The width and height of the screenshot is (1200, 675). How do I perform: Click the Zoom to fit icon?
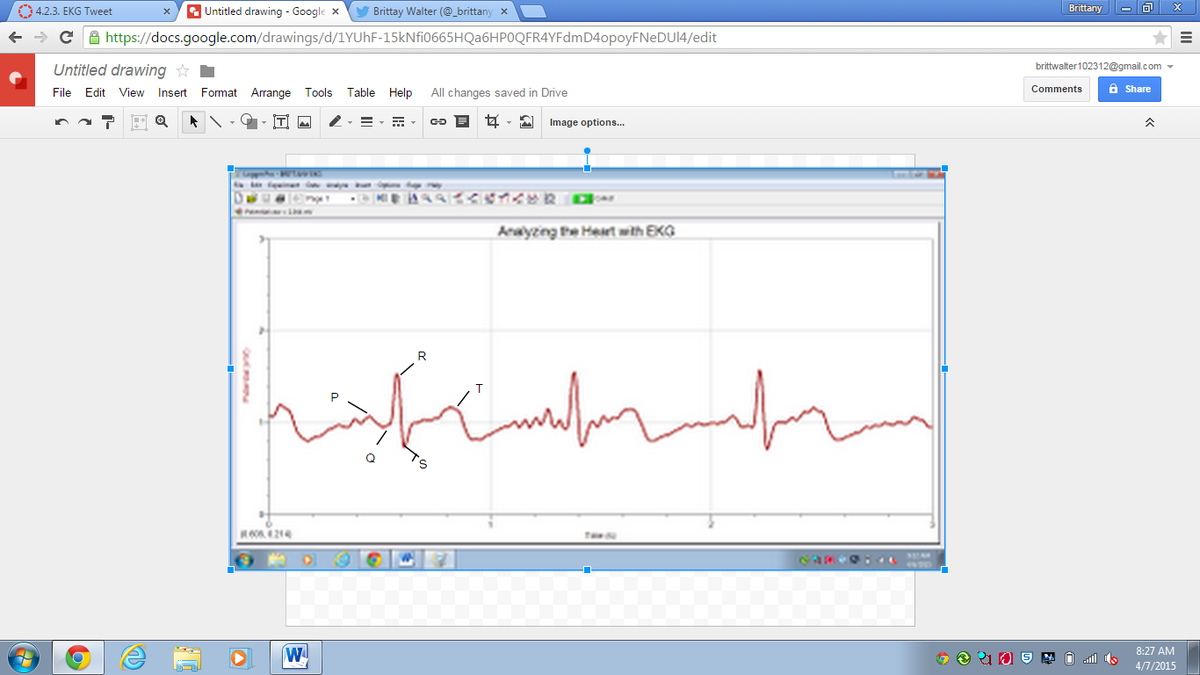click(138, 122)
